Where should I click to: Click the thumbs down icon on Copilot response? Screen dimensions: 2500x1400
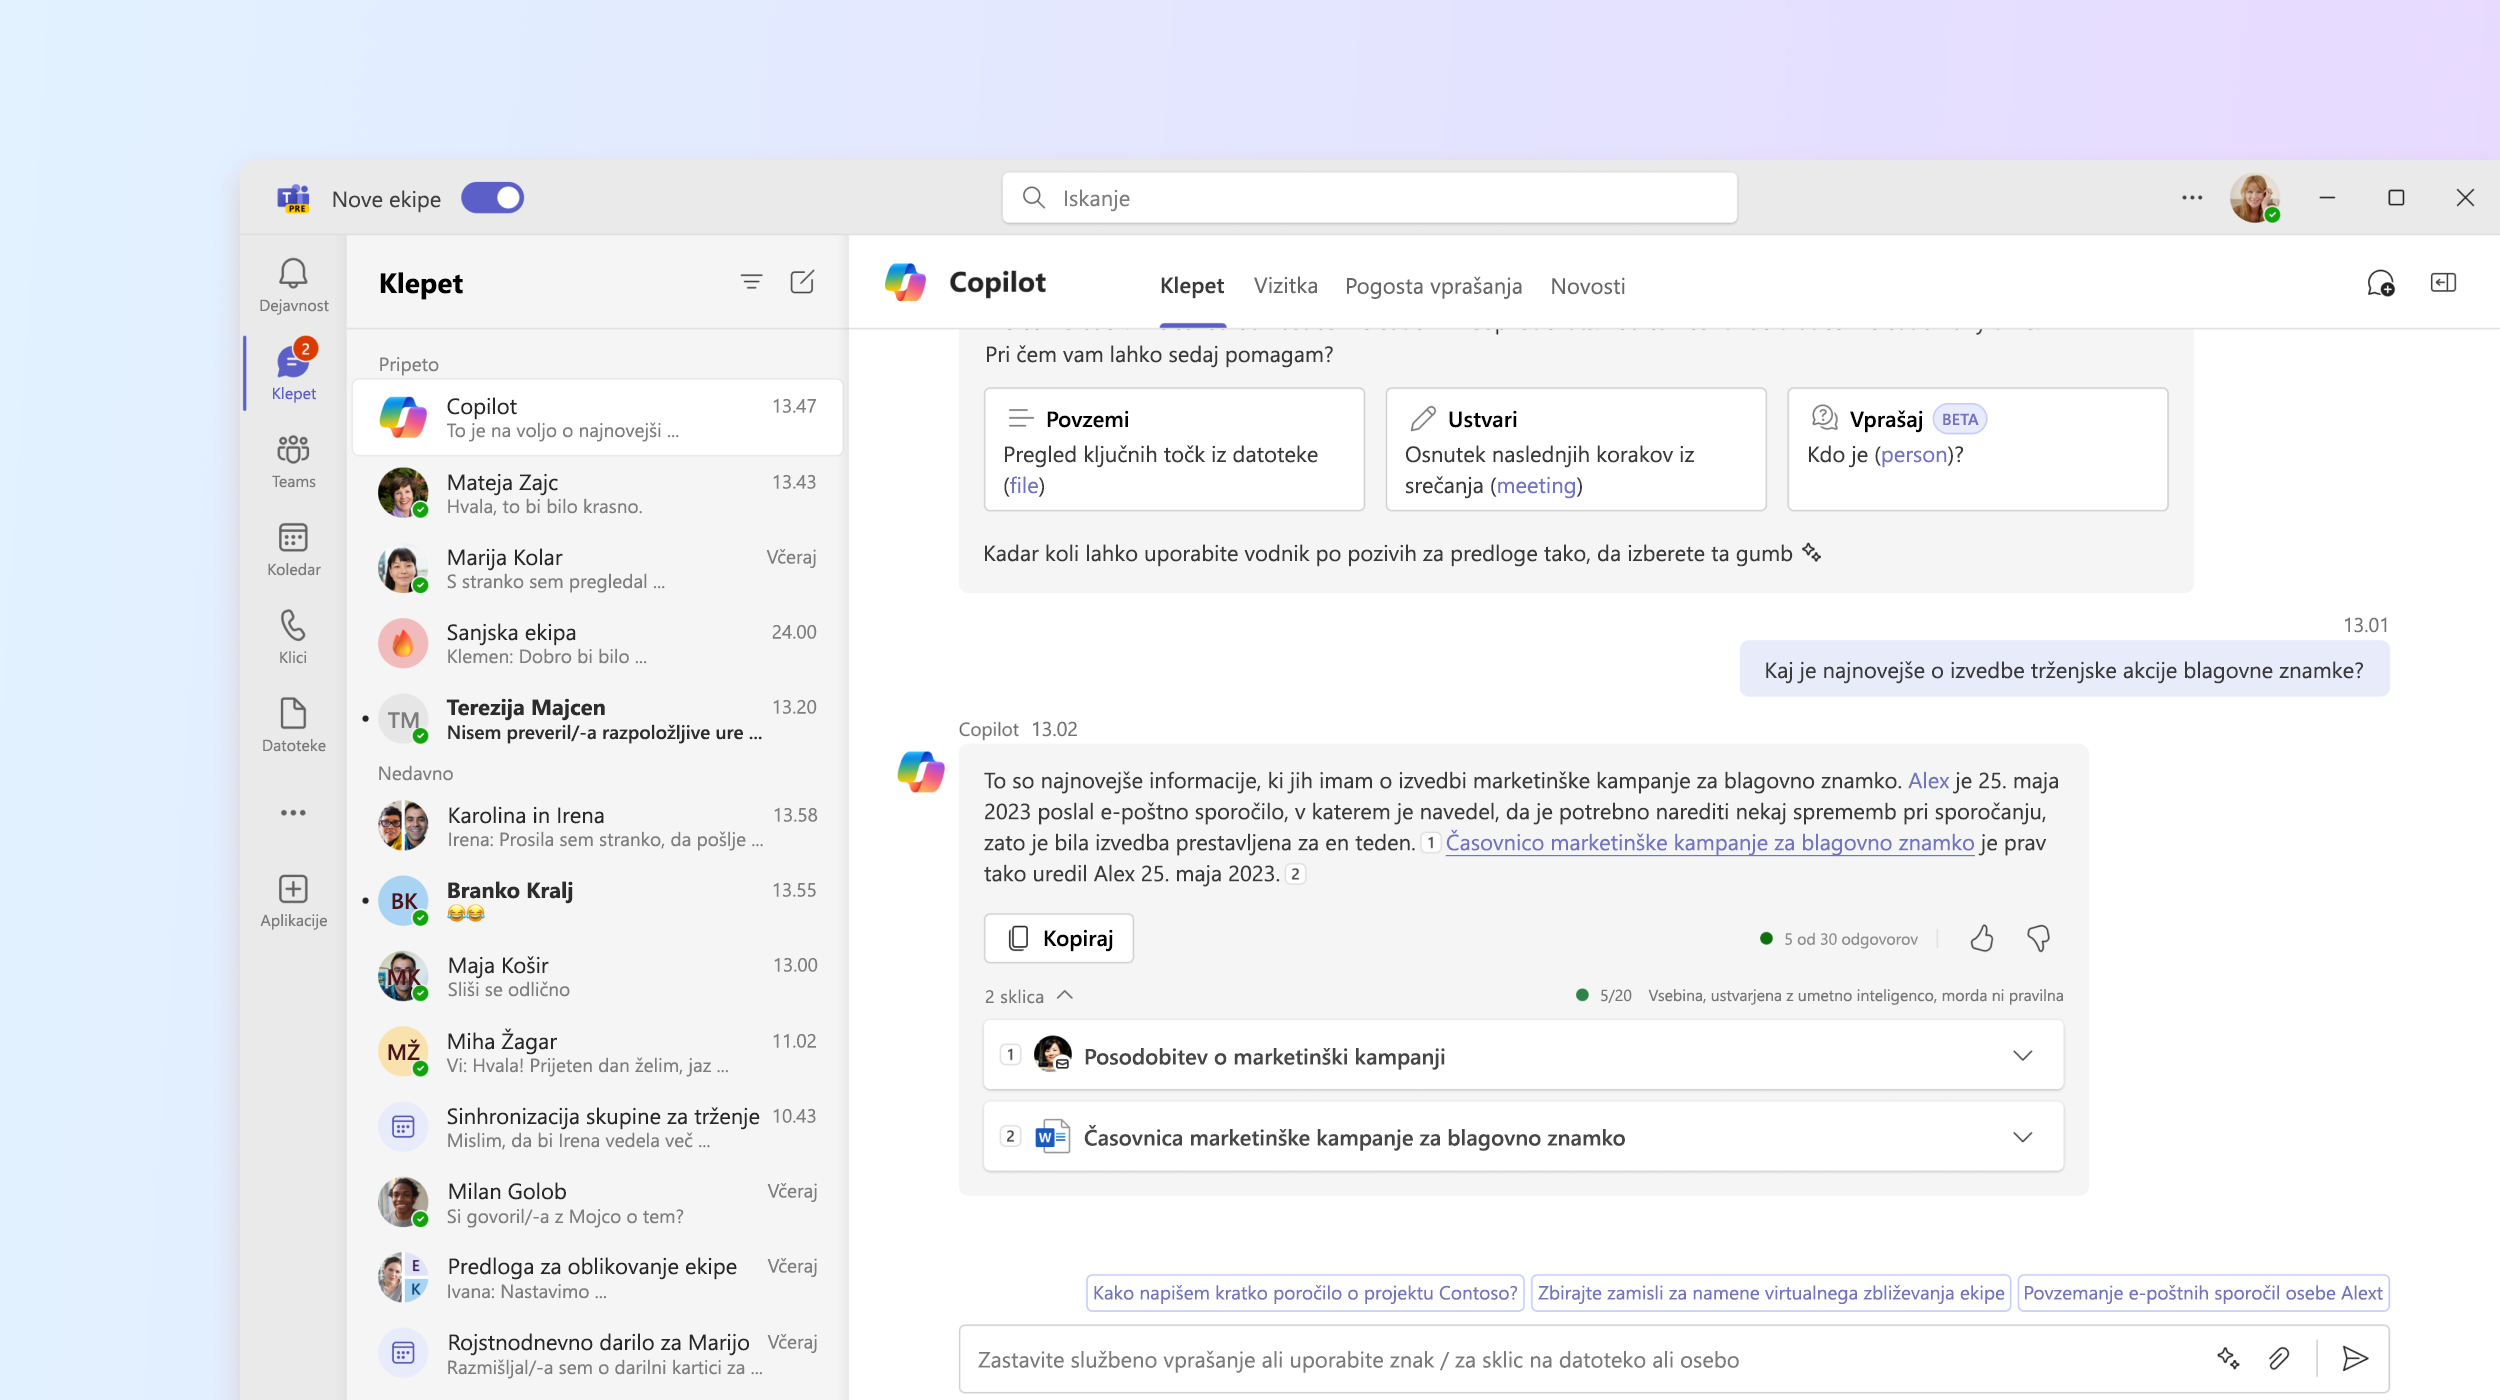click(2040, 938)
